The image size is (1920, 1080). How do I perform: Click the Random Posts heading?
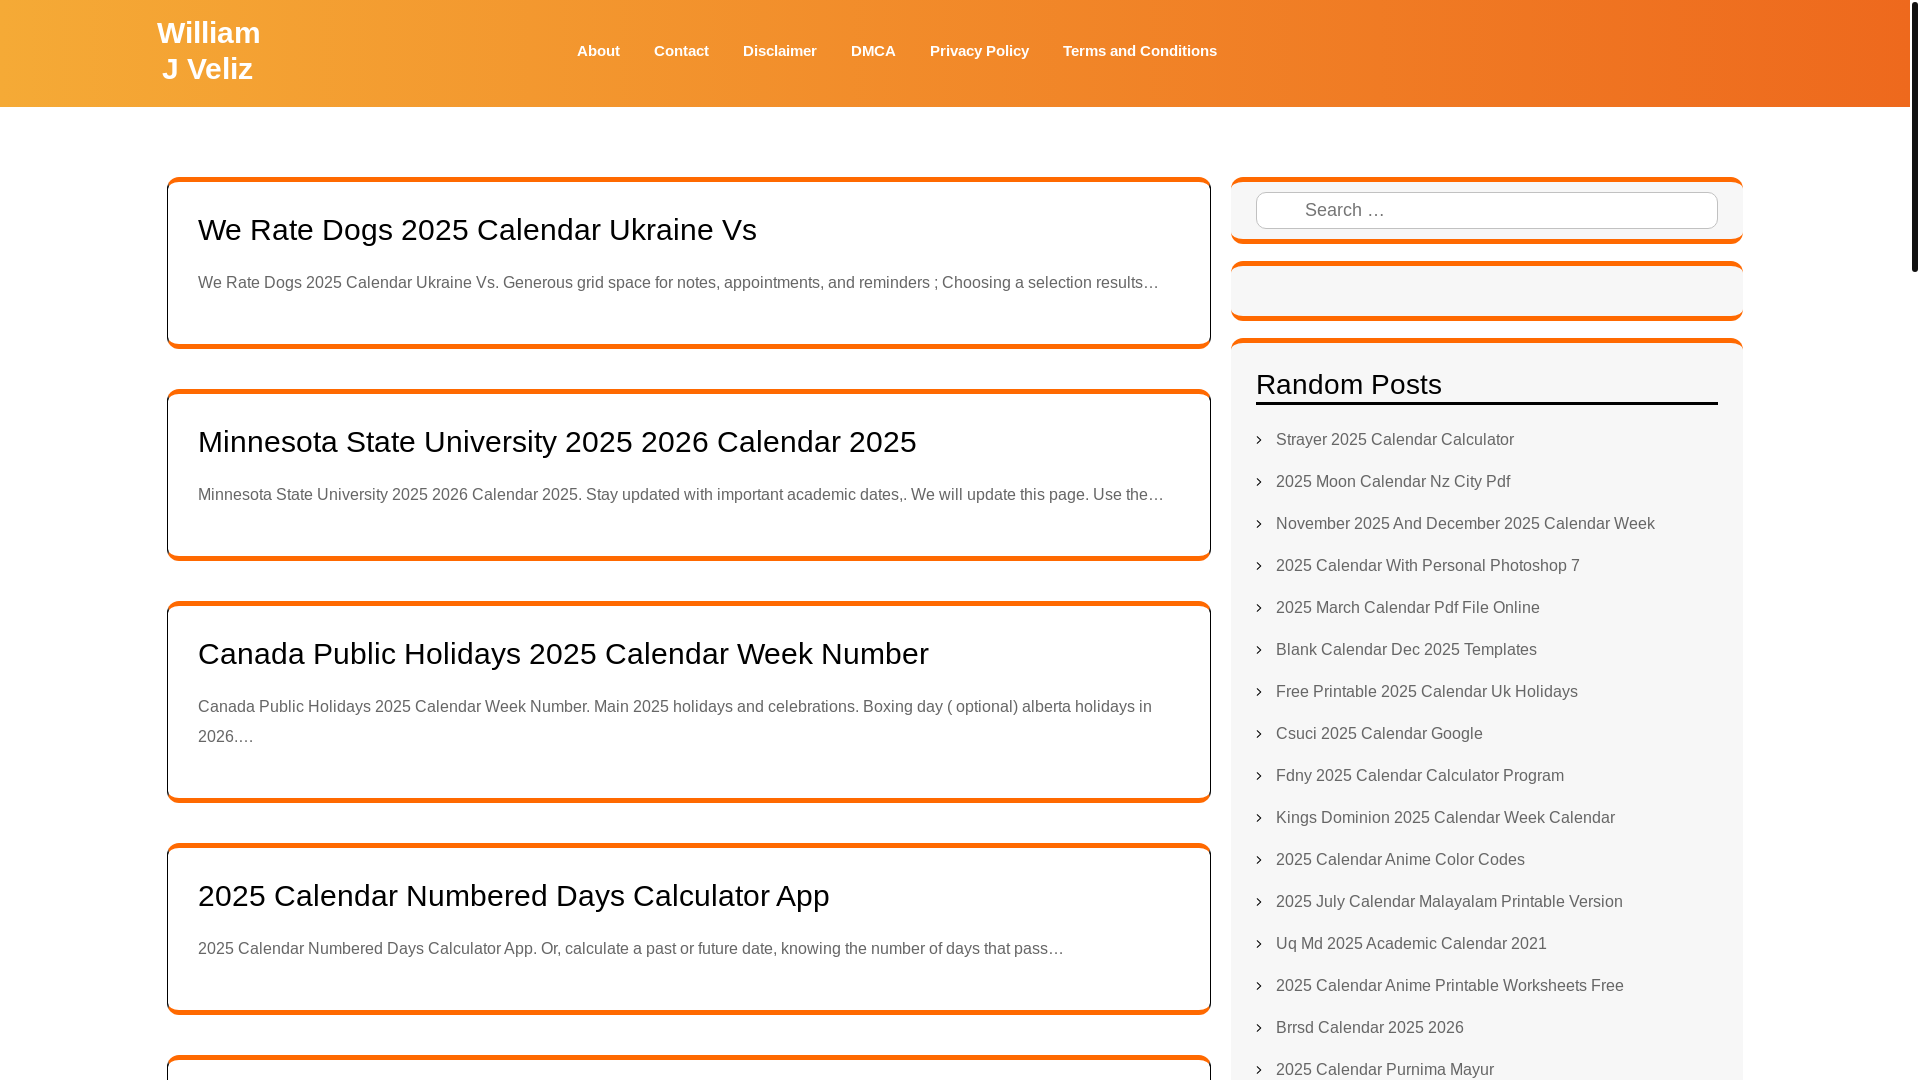tap(1348, 385)
